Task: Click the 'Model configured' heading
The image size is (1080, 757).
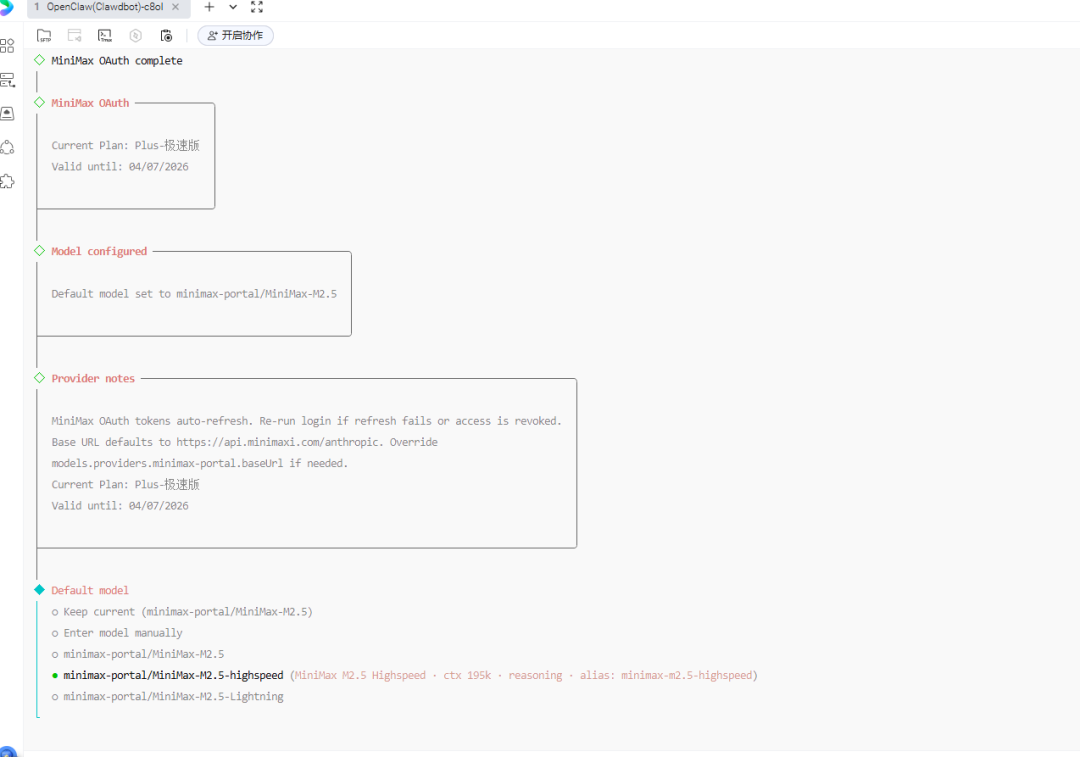Action: point(99,251)
